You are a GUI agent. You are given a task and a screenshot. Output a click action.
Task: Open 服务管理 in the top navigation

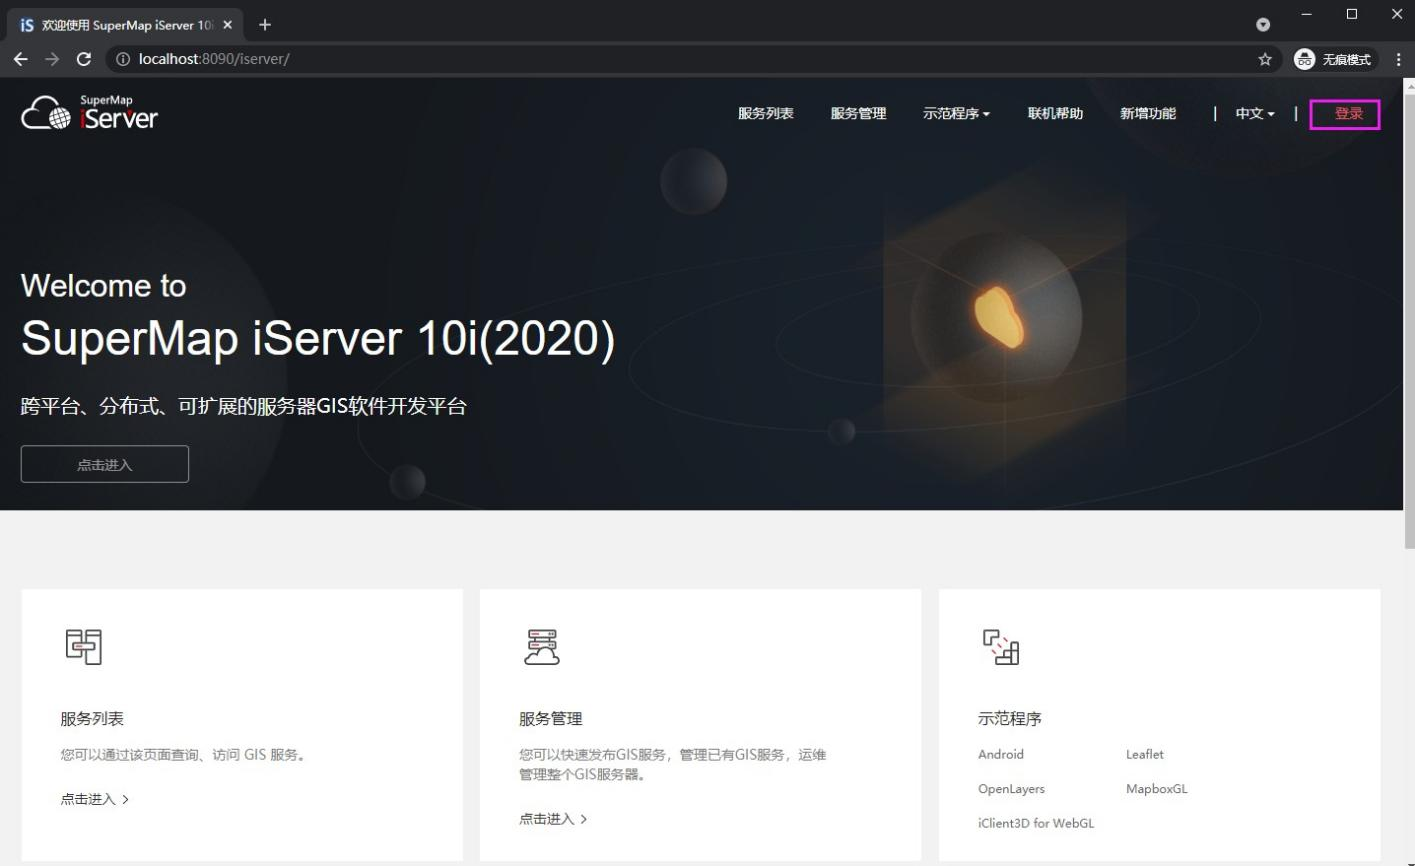point(858,114)
